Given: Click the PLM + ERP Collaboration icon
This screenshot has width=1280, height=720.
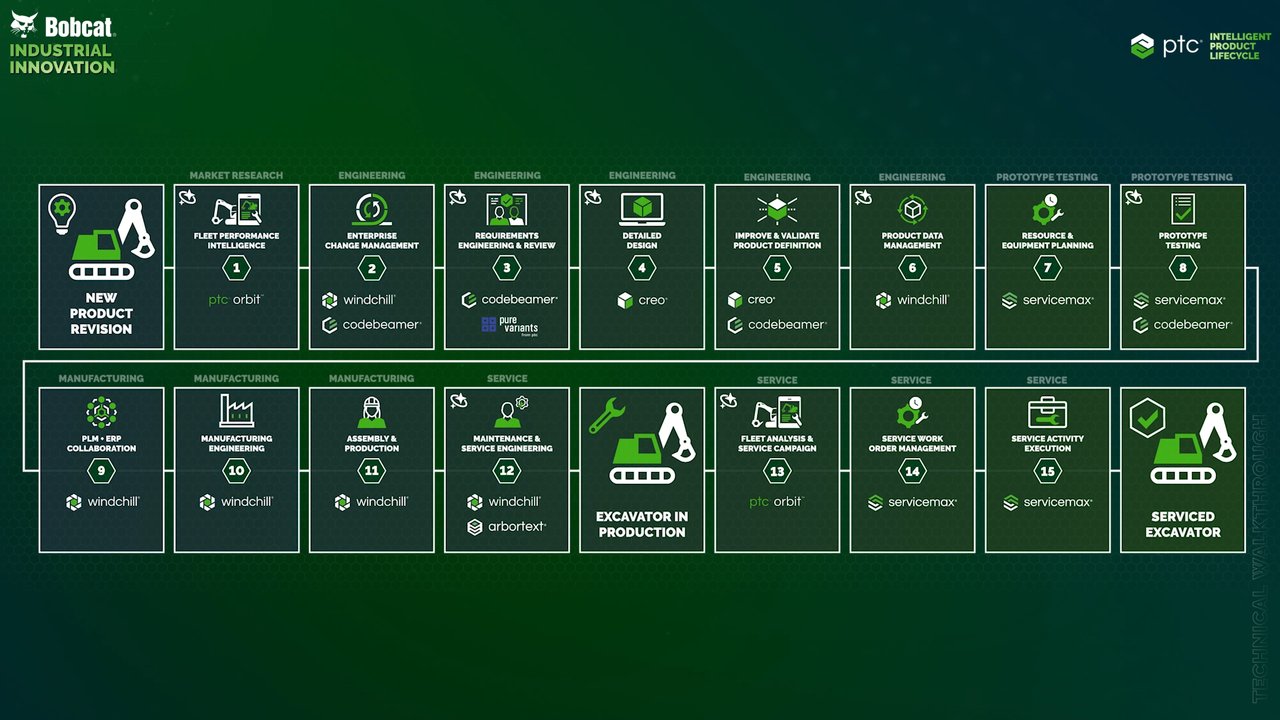Looking at the screenshot, I should [101, 412].
